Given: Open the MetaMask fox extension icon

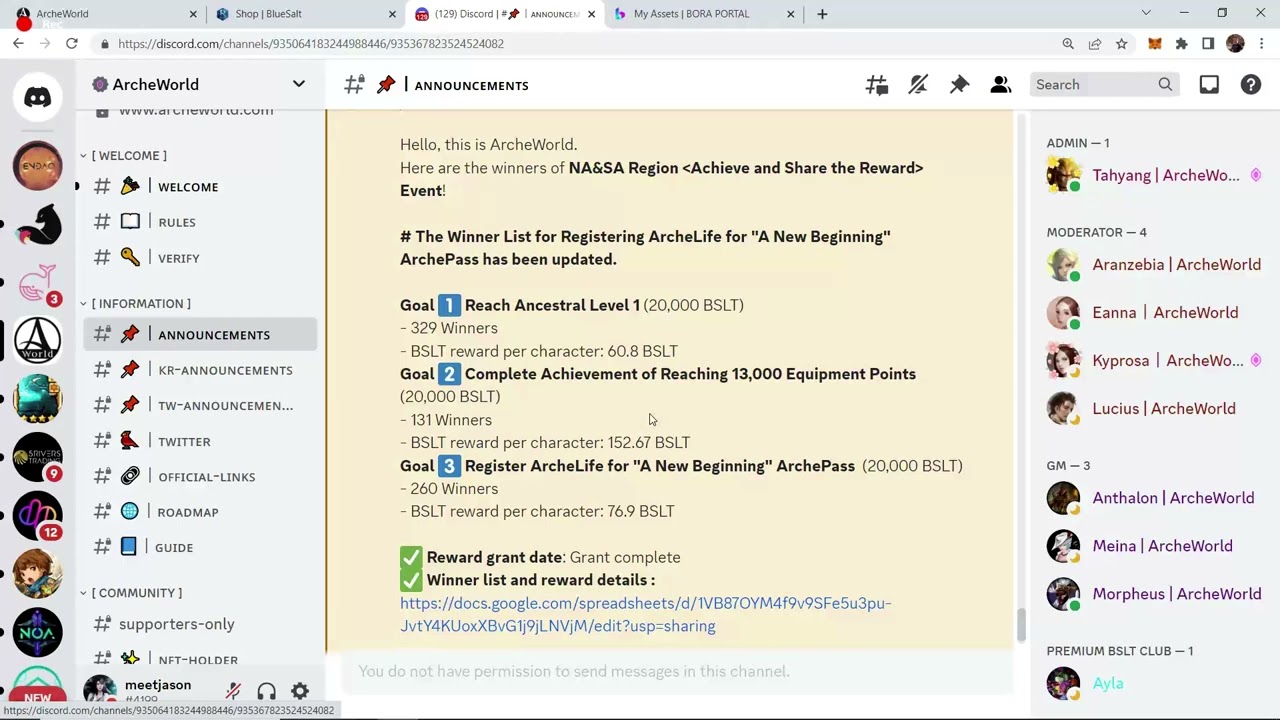Looking at the screenshot, I should (1155, 44).
